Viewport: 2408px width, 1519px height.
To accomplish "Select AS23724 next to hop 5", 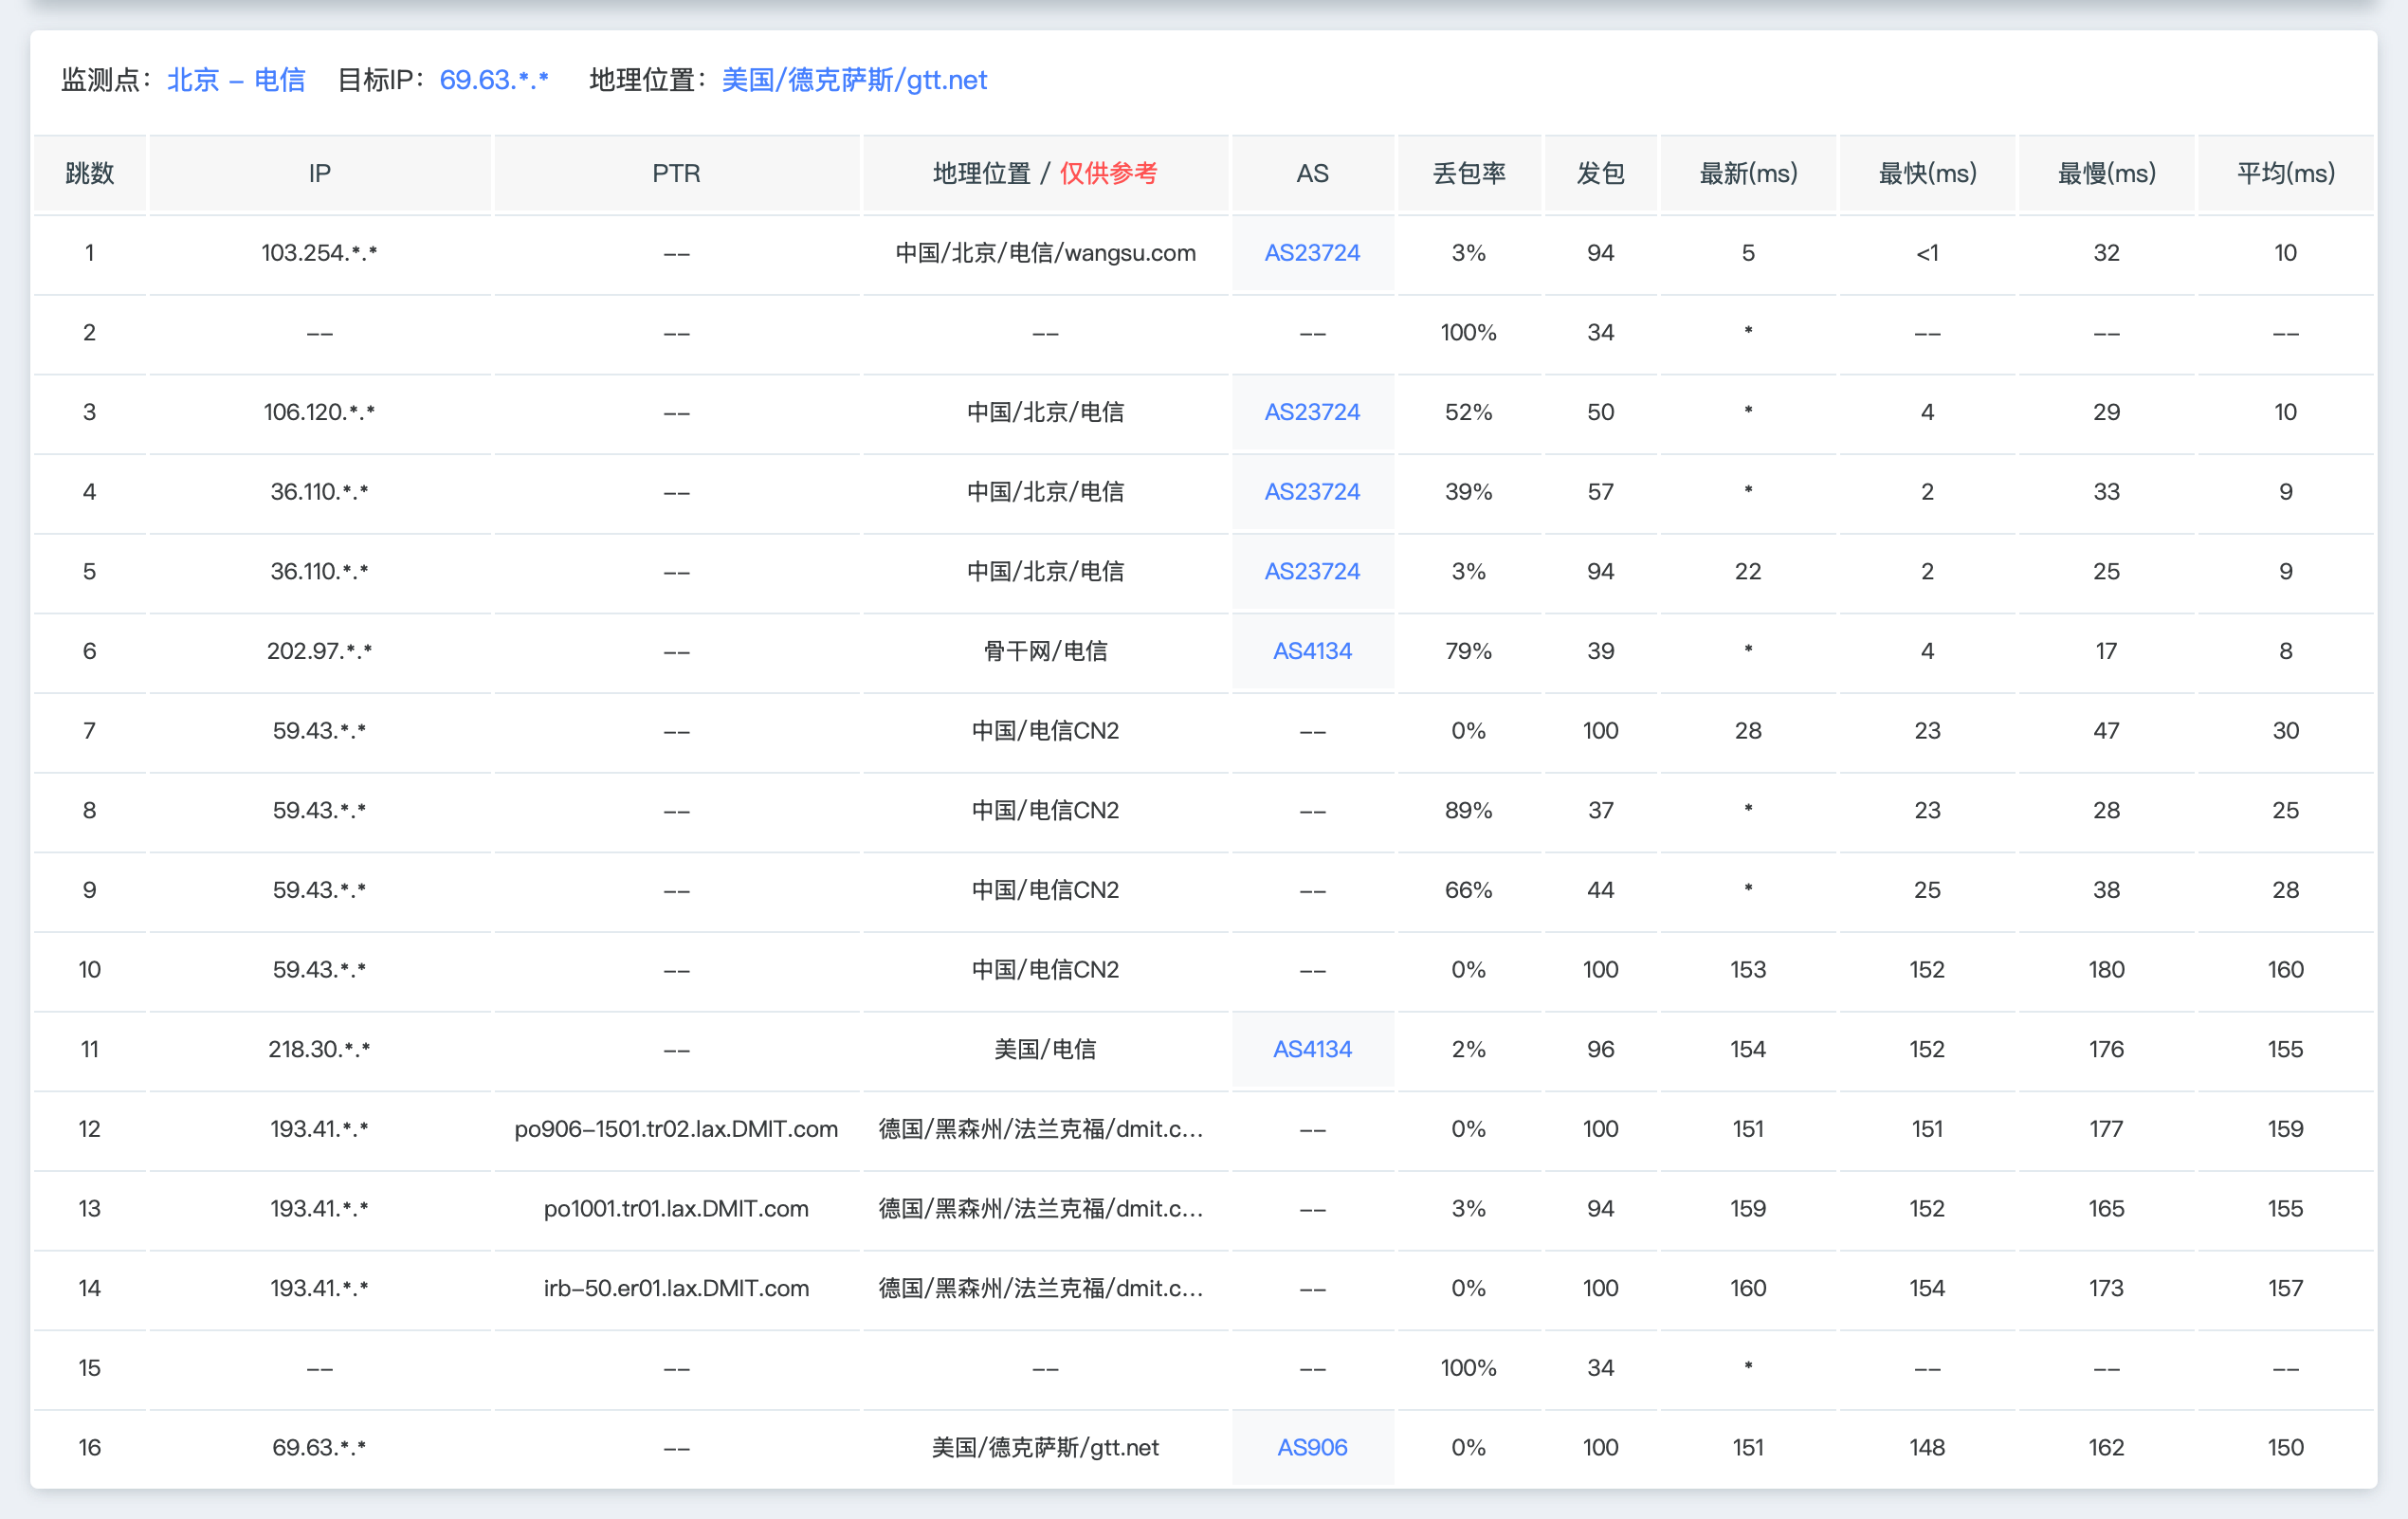I will [x=1312, y=571].
